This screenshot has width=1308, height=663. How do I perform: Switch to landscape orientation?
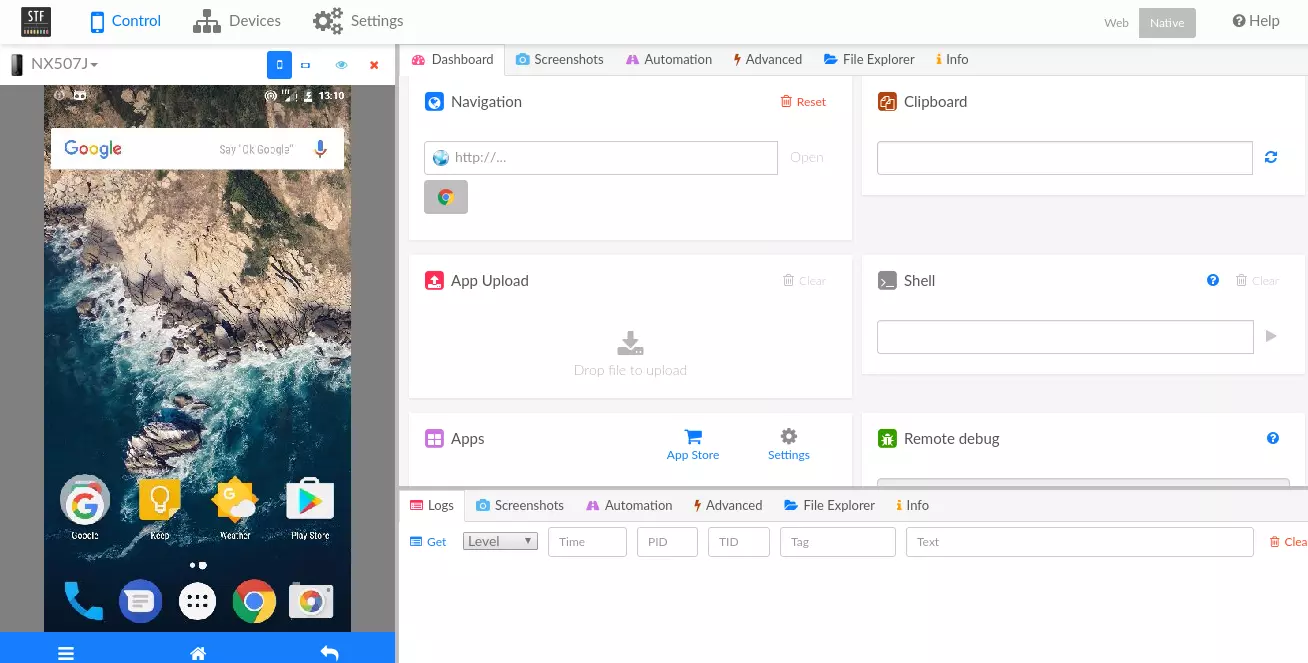pos(306,65)
